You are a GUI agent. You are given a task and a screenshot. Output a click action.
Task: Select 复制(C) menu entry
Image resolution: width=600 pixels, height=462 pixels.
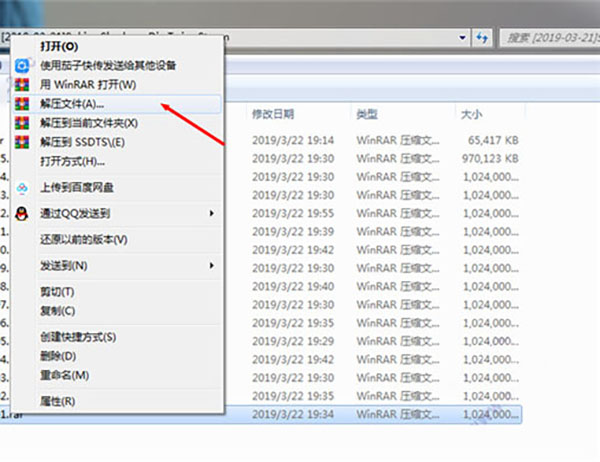tap(117, 311)
